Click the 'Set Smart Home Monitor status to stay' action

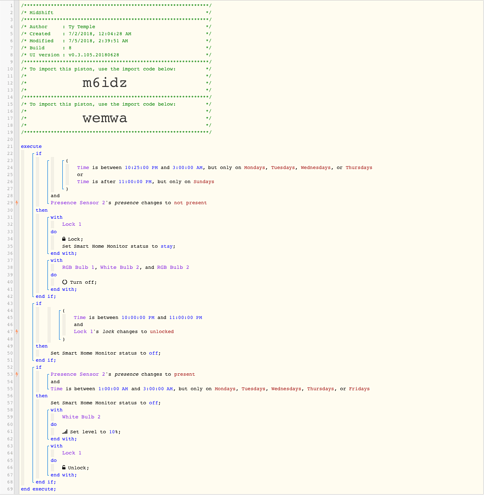tap(119, 246)
